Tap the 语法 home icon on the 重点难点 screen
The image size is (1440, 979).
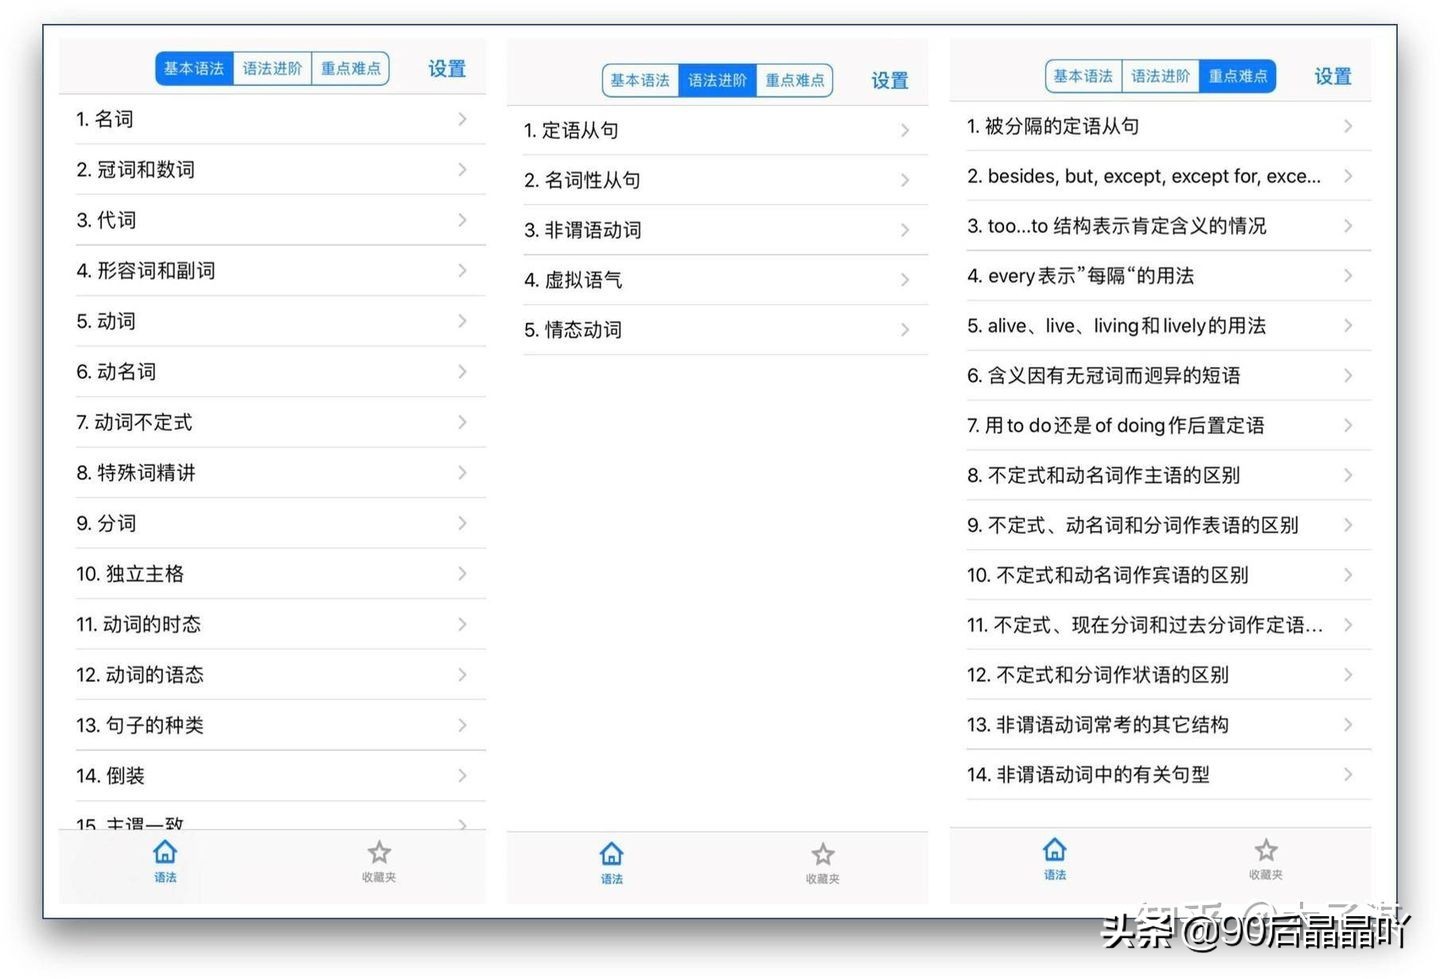pos(1054,856)
